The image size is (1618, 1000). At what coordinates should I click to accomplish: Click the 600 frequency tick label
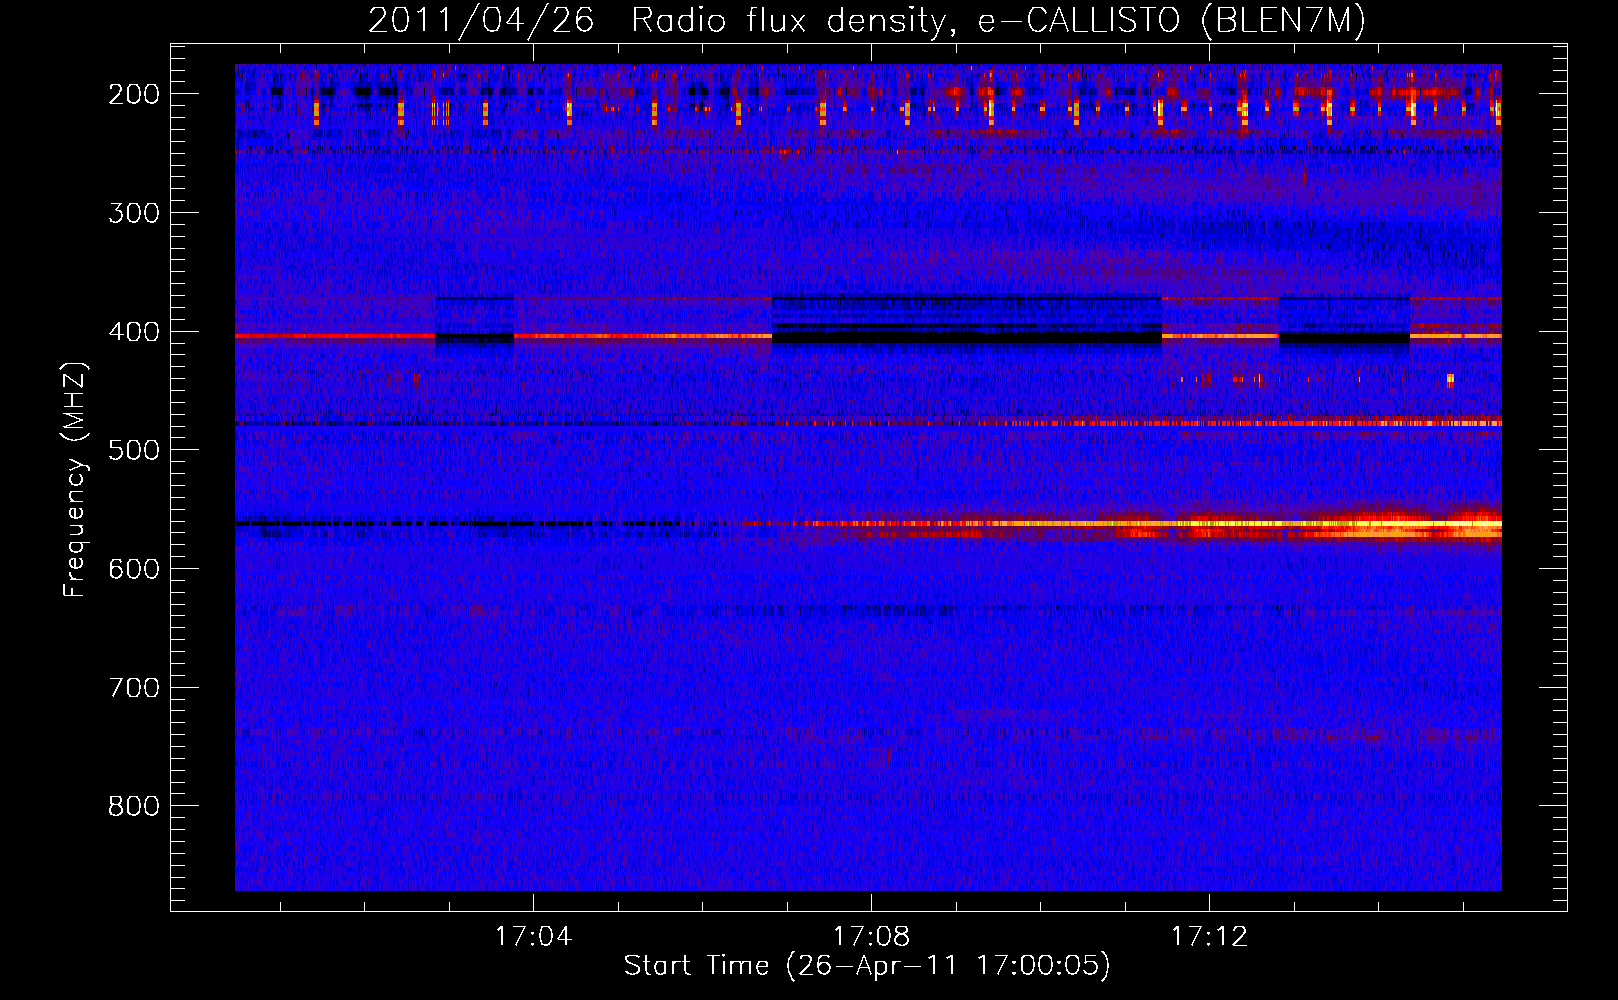click(134, 569)
